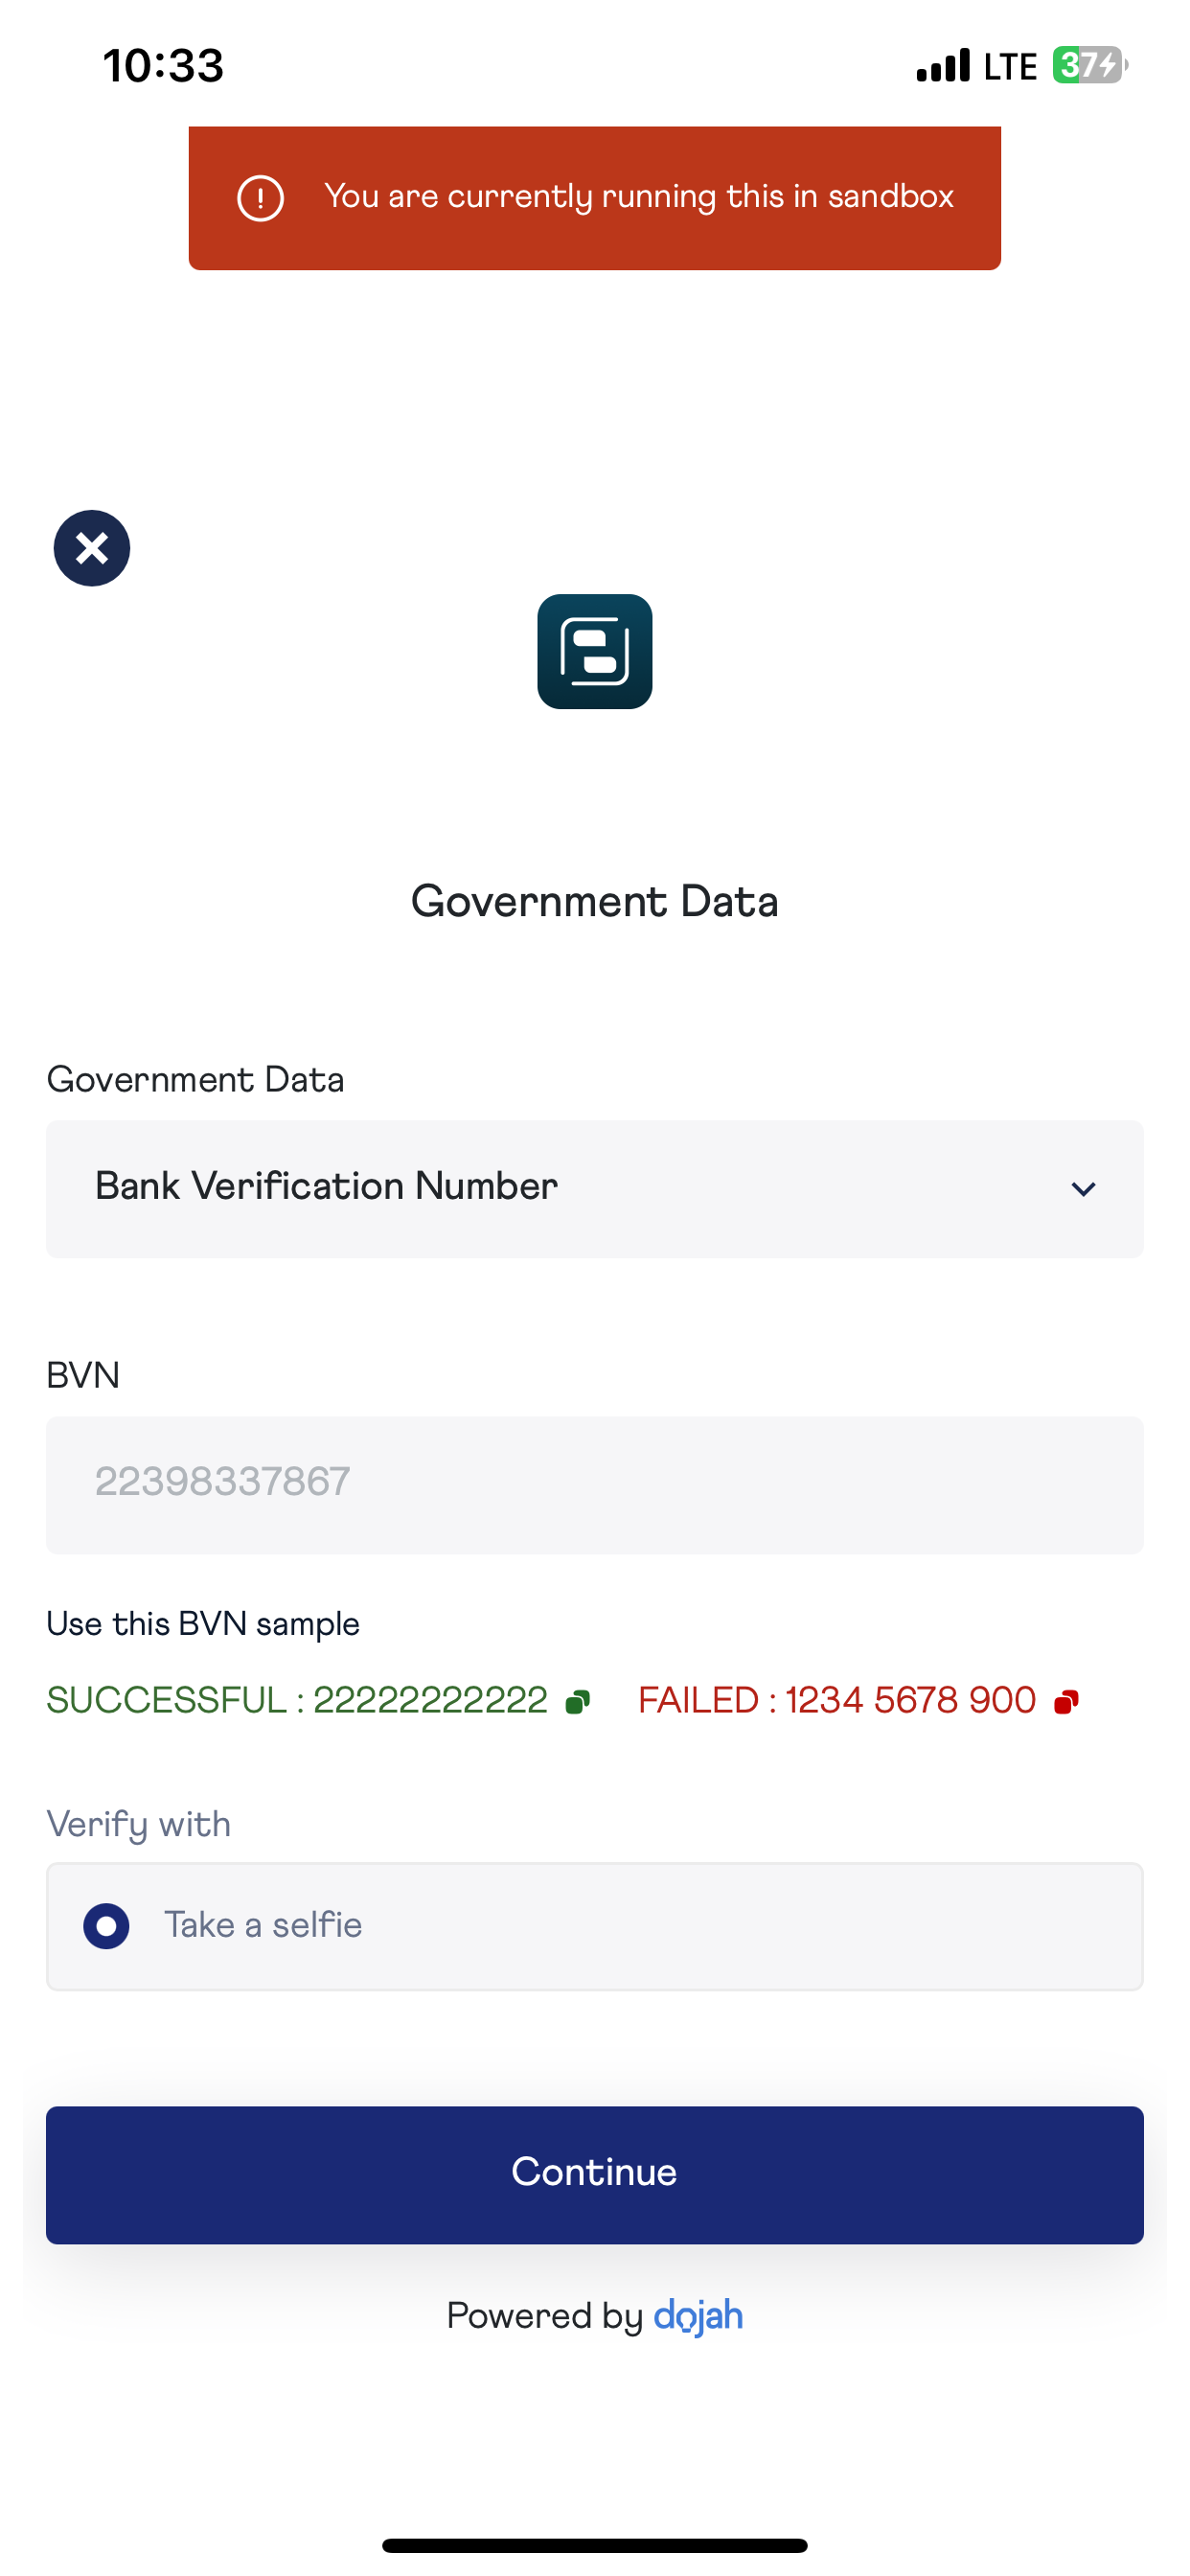The width and height of the screenshot is (1190, 2576).
Task: Tap the dark circular X close icon
Action: pos(92,548)
